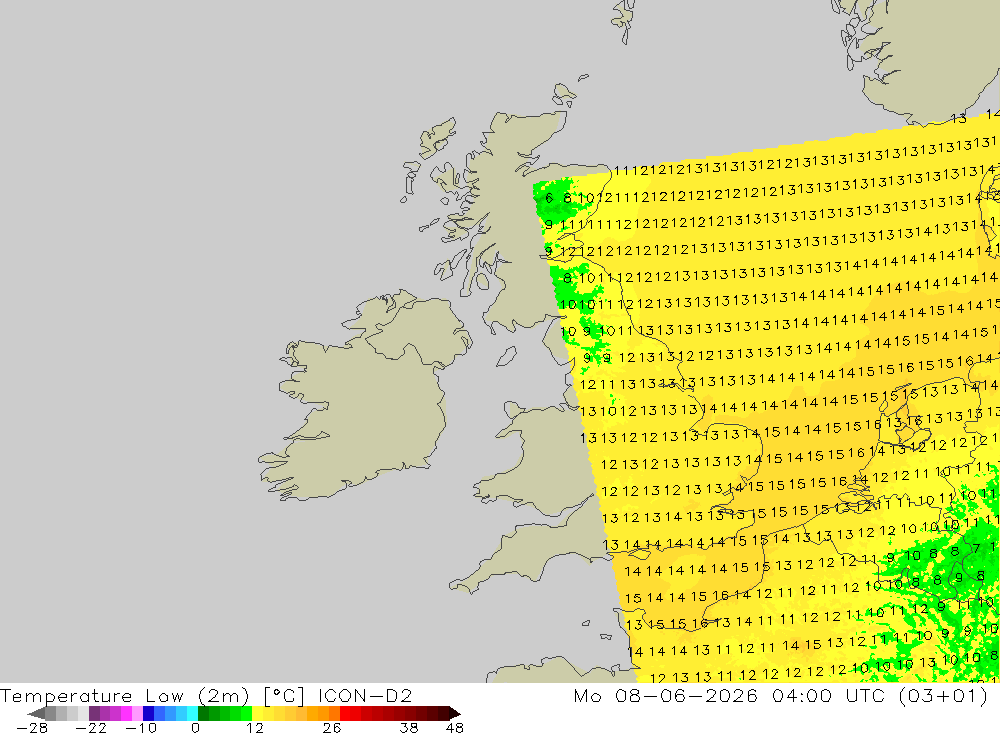The image size is (1000, 733).
Task: Click the 'ICON-D2' model name
Action: pyautogui.click(x=365, y=695)
